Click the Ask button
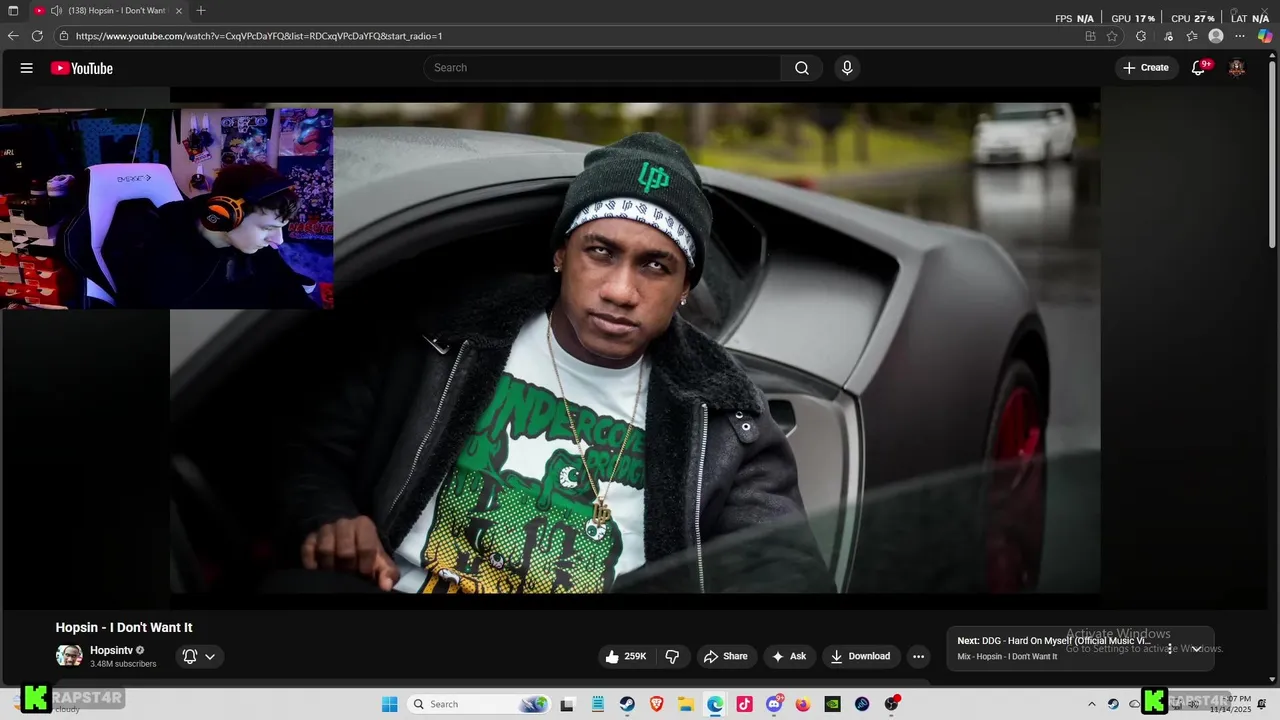Viewport: 1280px width, 720px height. click(789, 656)
